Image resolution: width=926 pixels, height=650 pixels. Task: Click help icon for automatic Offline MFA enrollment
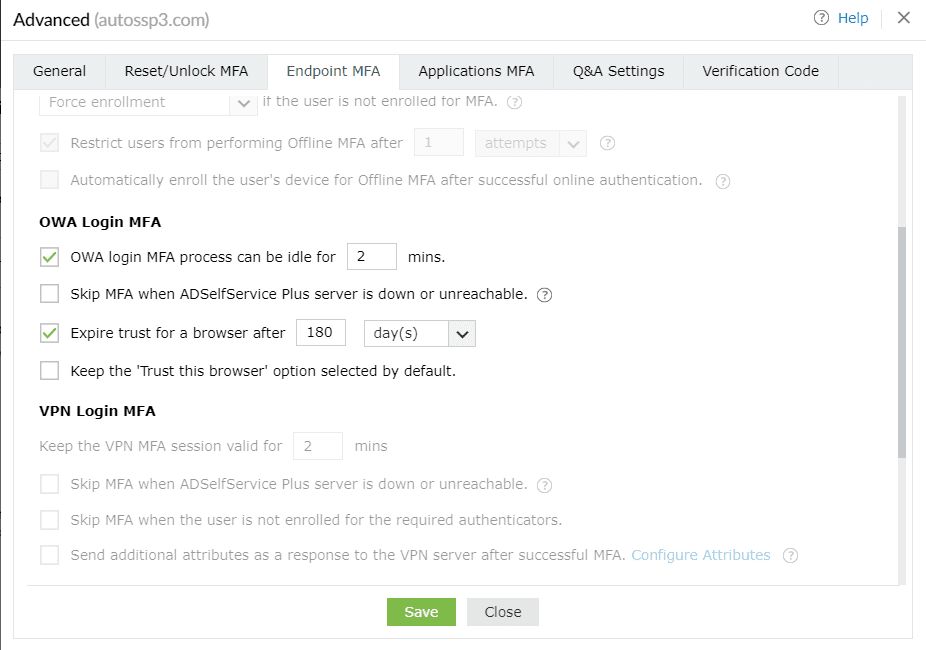(x=723, y=181)
